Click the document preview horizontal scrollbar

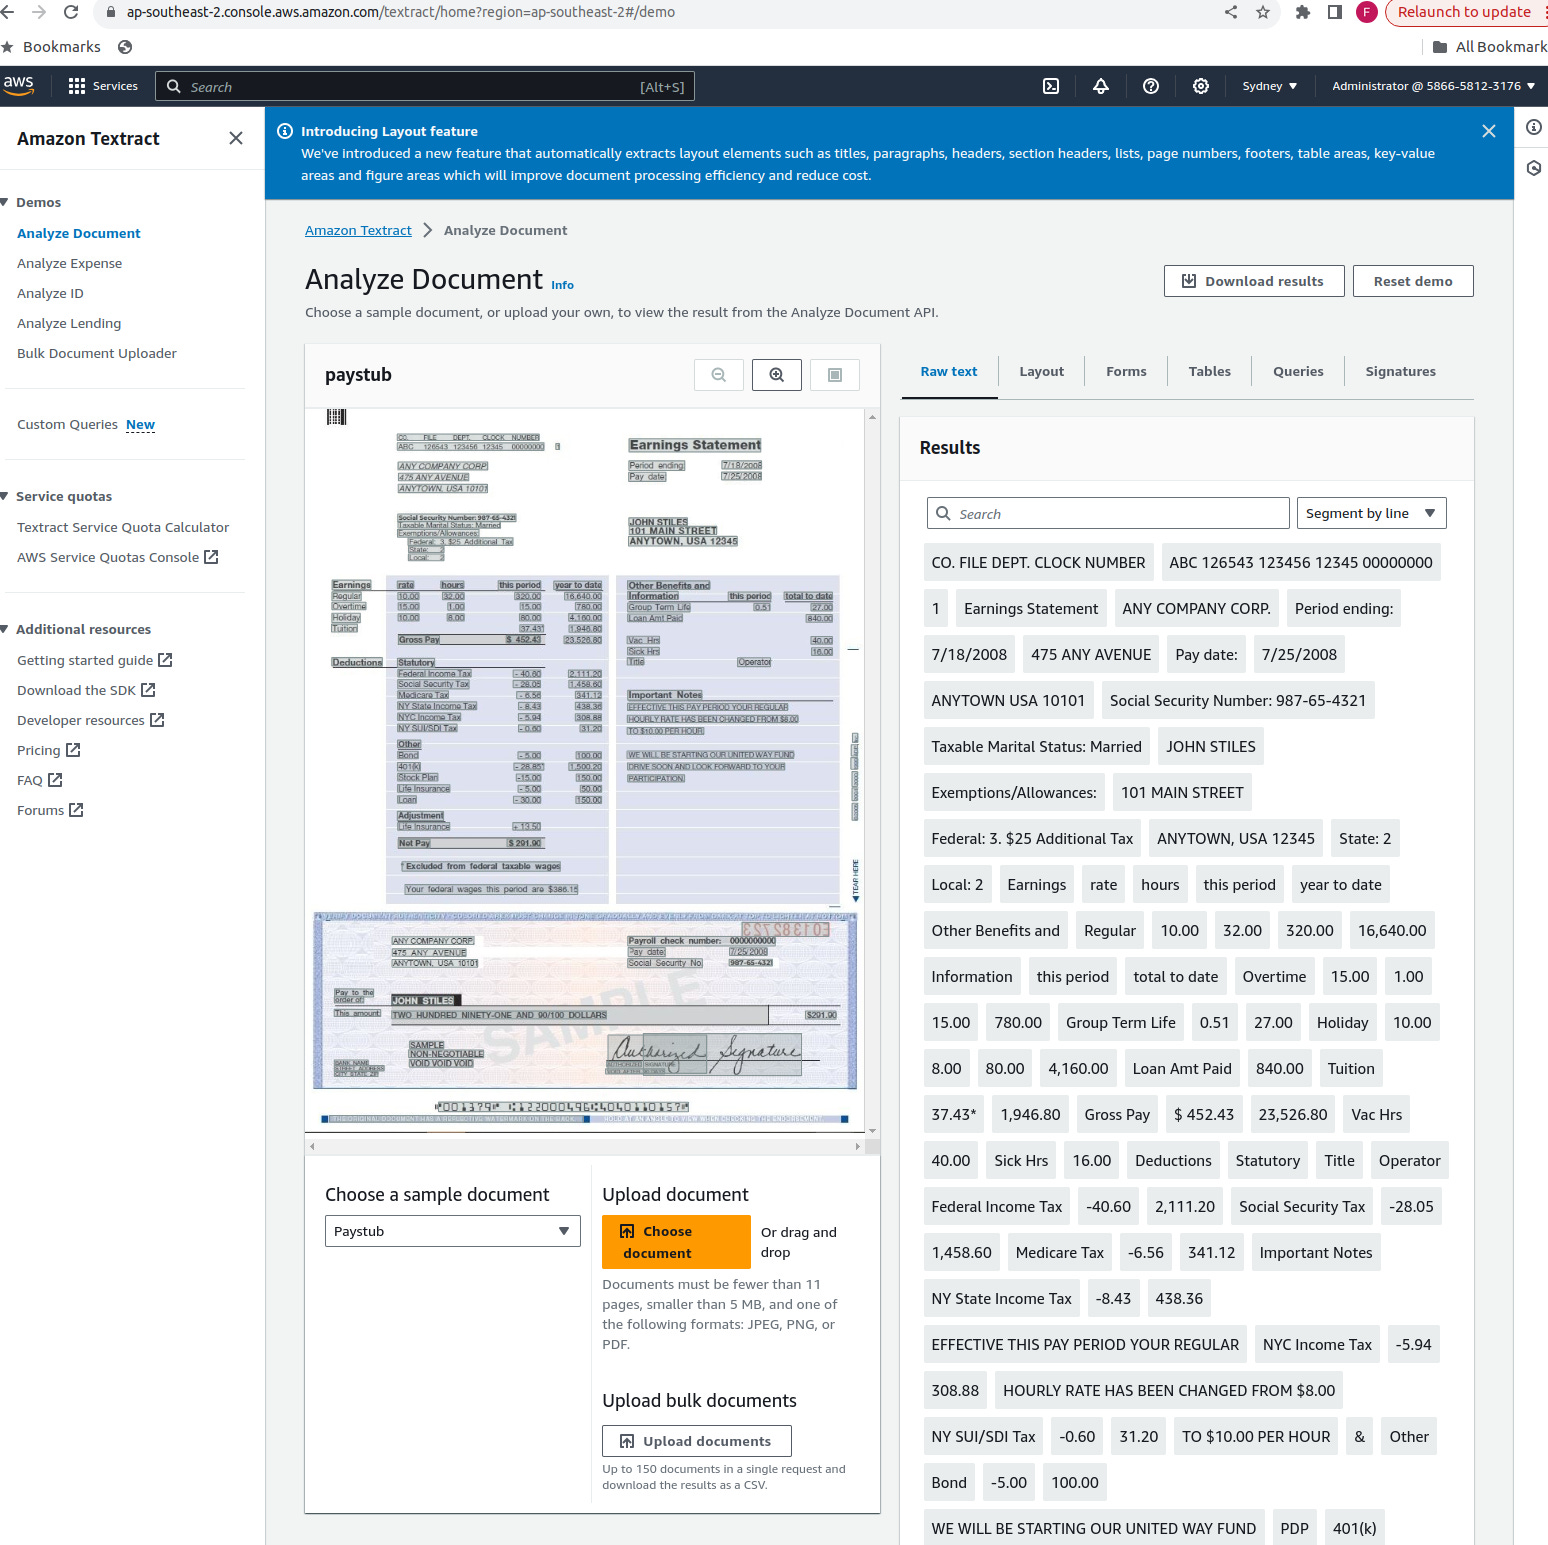tap(585, 1146)
